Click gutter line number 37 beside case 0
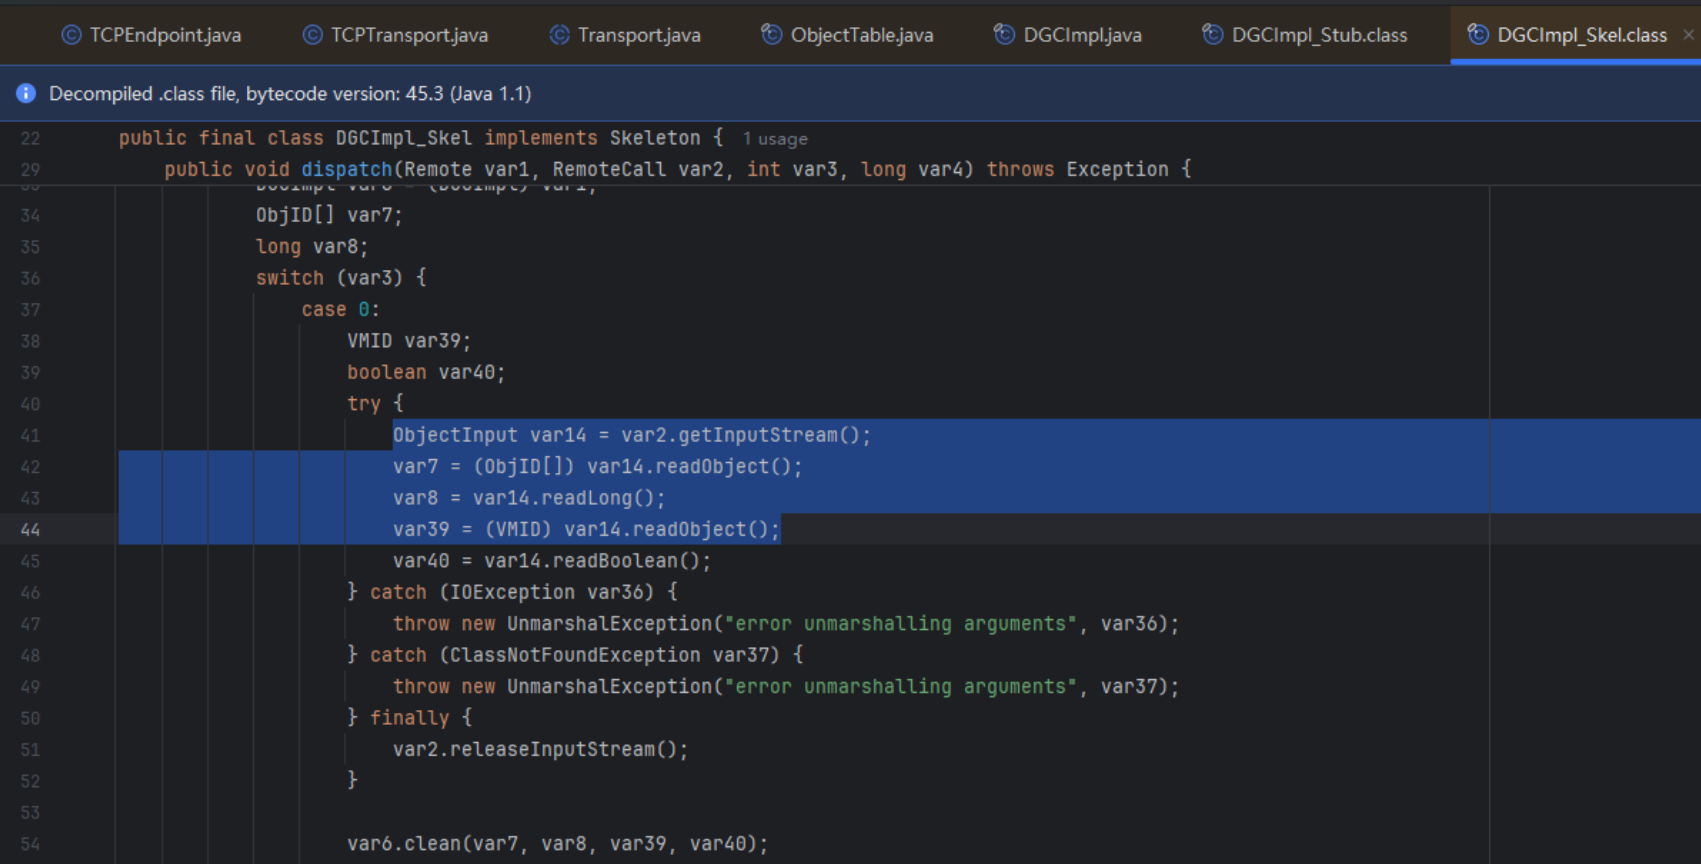 click(x=31, y=310)
